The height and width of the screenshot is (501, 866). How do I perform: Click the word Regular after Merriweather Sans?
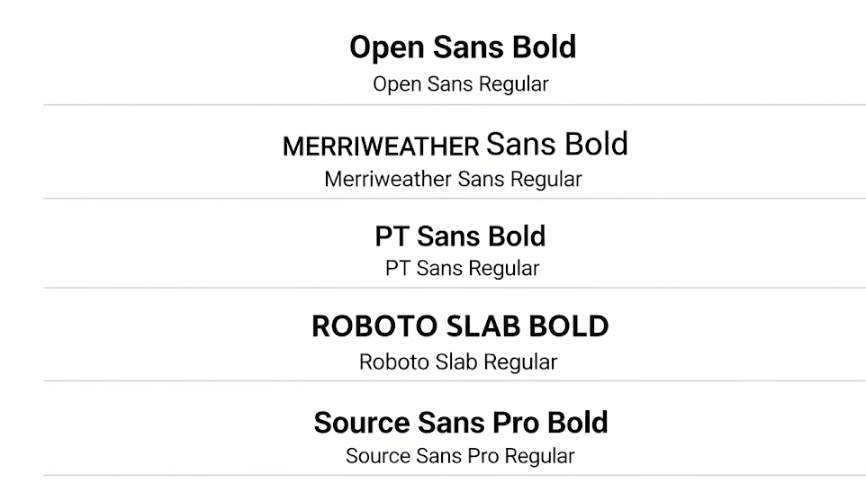click(546, 180)
